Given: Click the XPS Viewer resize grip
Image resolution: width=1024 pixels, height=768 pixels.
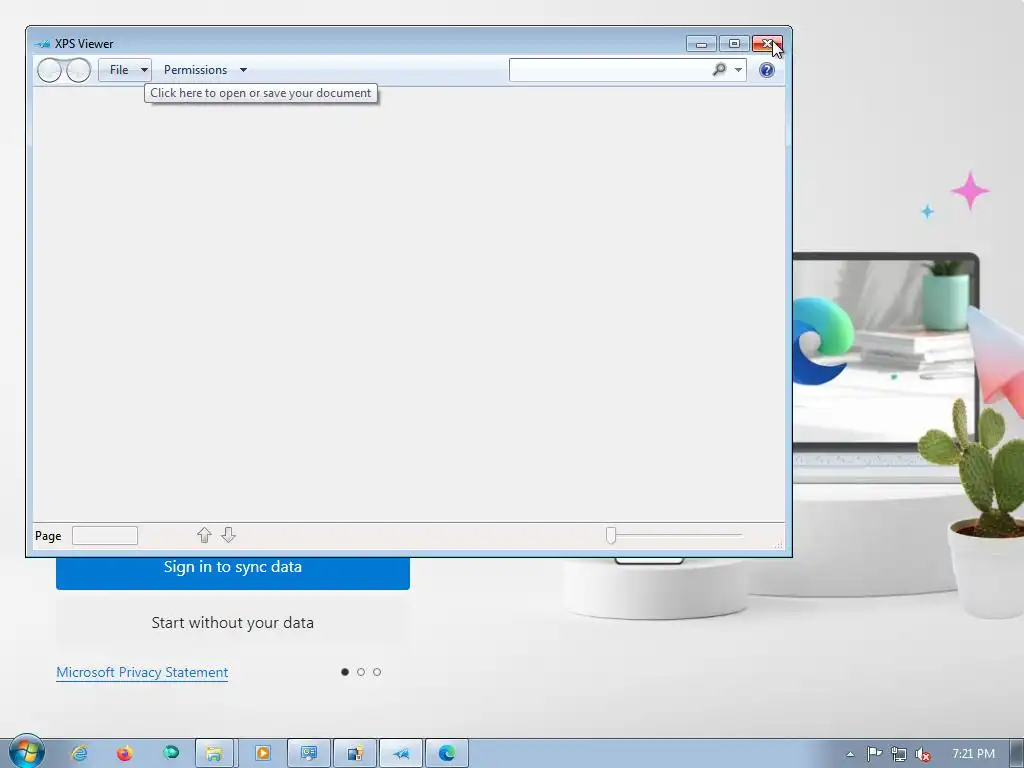Looking at the screenshot, I should click(778, 545).
